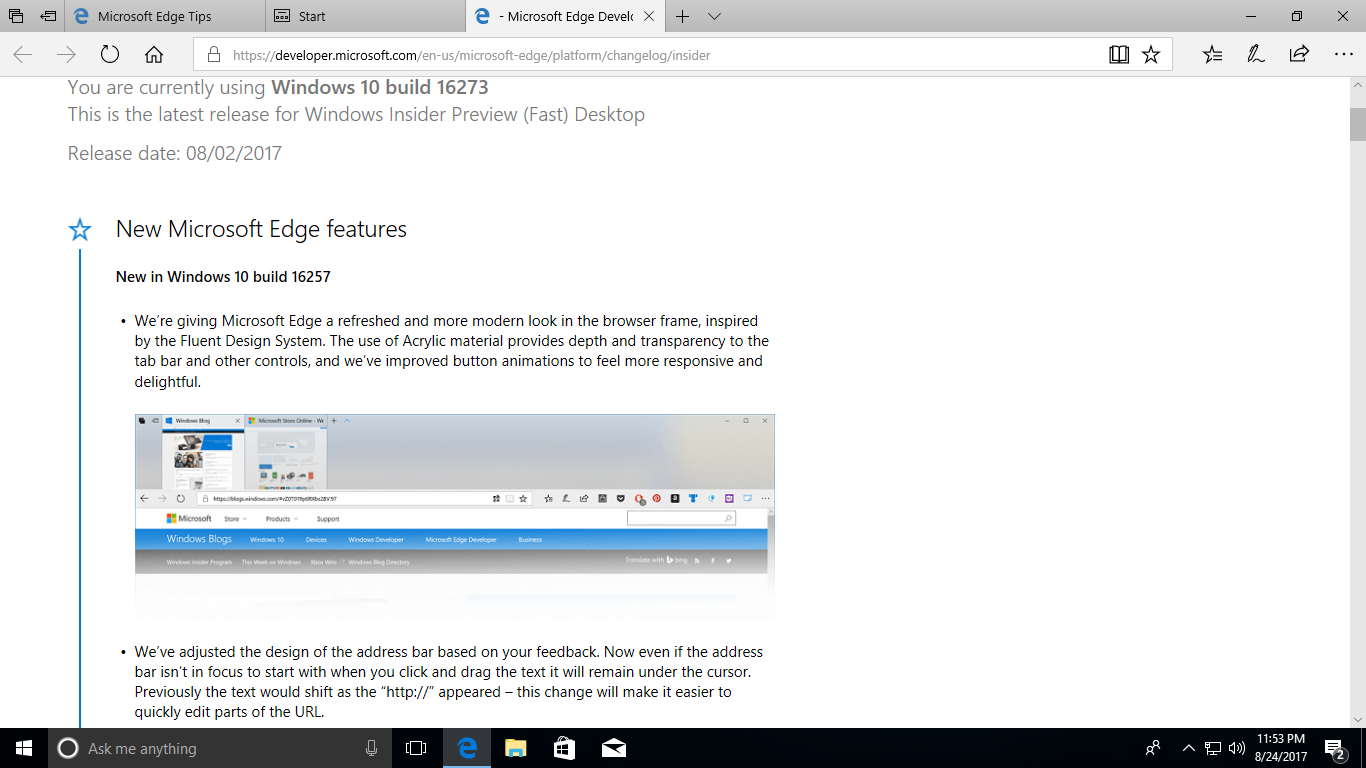Switch to the Start tab
Screen dimensions: 1366x768
[365, 16]
